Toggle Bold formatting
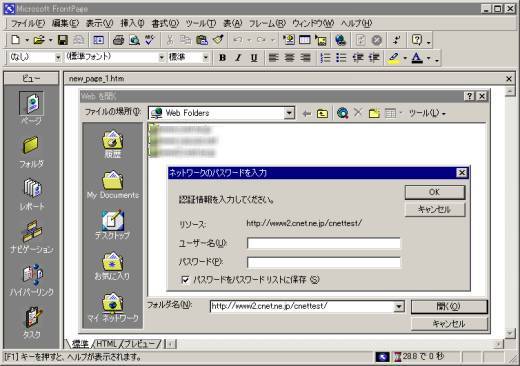This screenshot has height=366, width=520. tap(222, 58)
